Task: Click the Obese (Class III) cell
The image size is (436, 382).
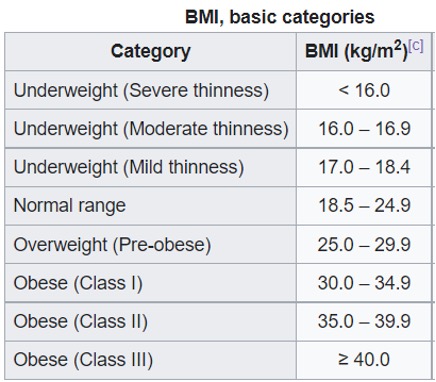Action: point(150,360)
